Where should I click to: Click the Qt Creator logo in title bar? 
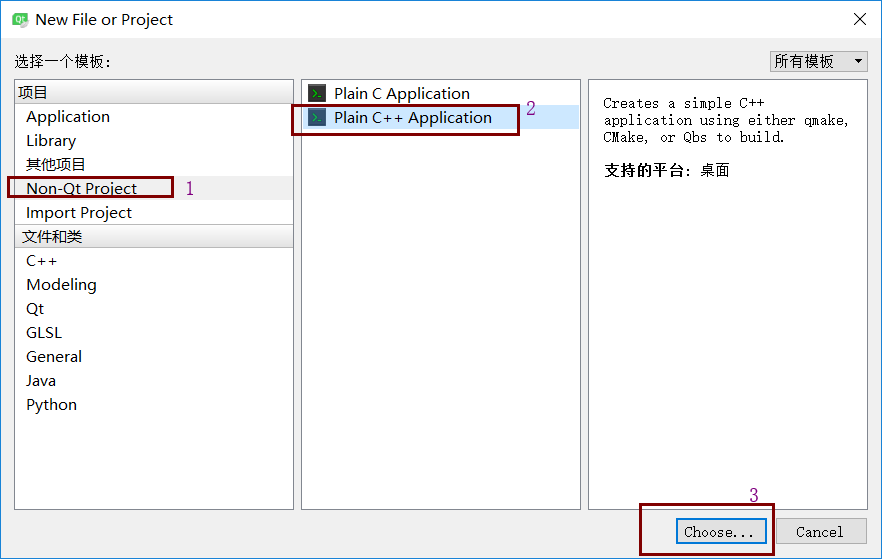20,20
